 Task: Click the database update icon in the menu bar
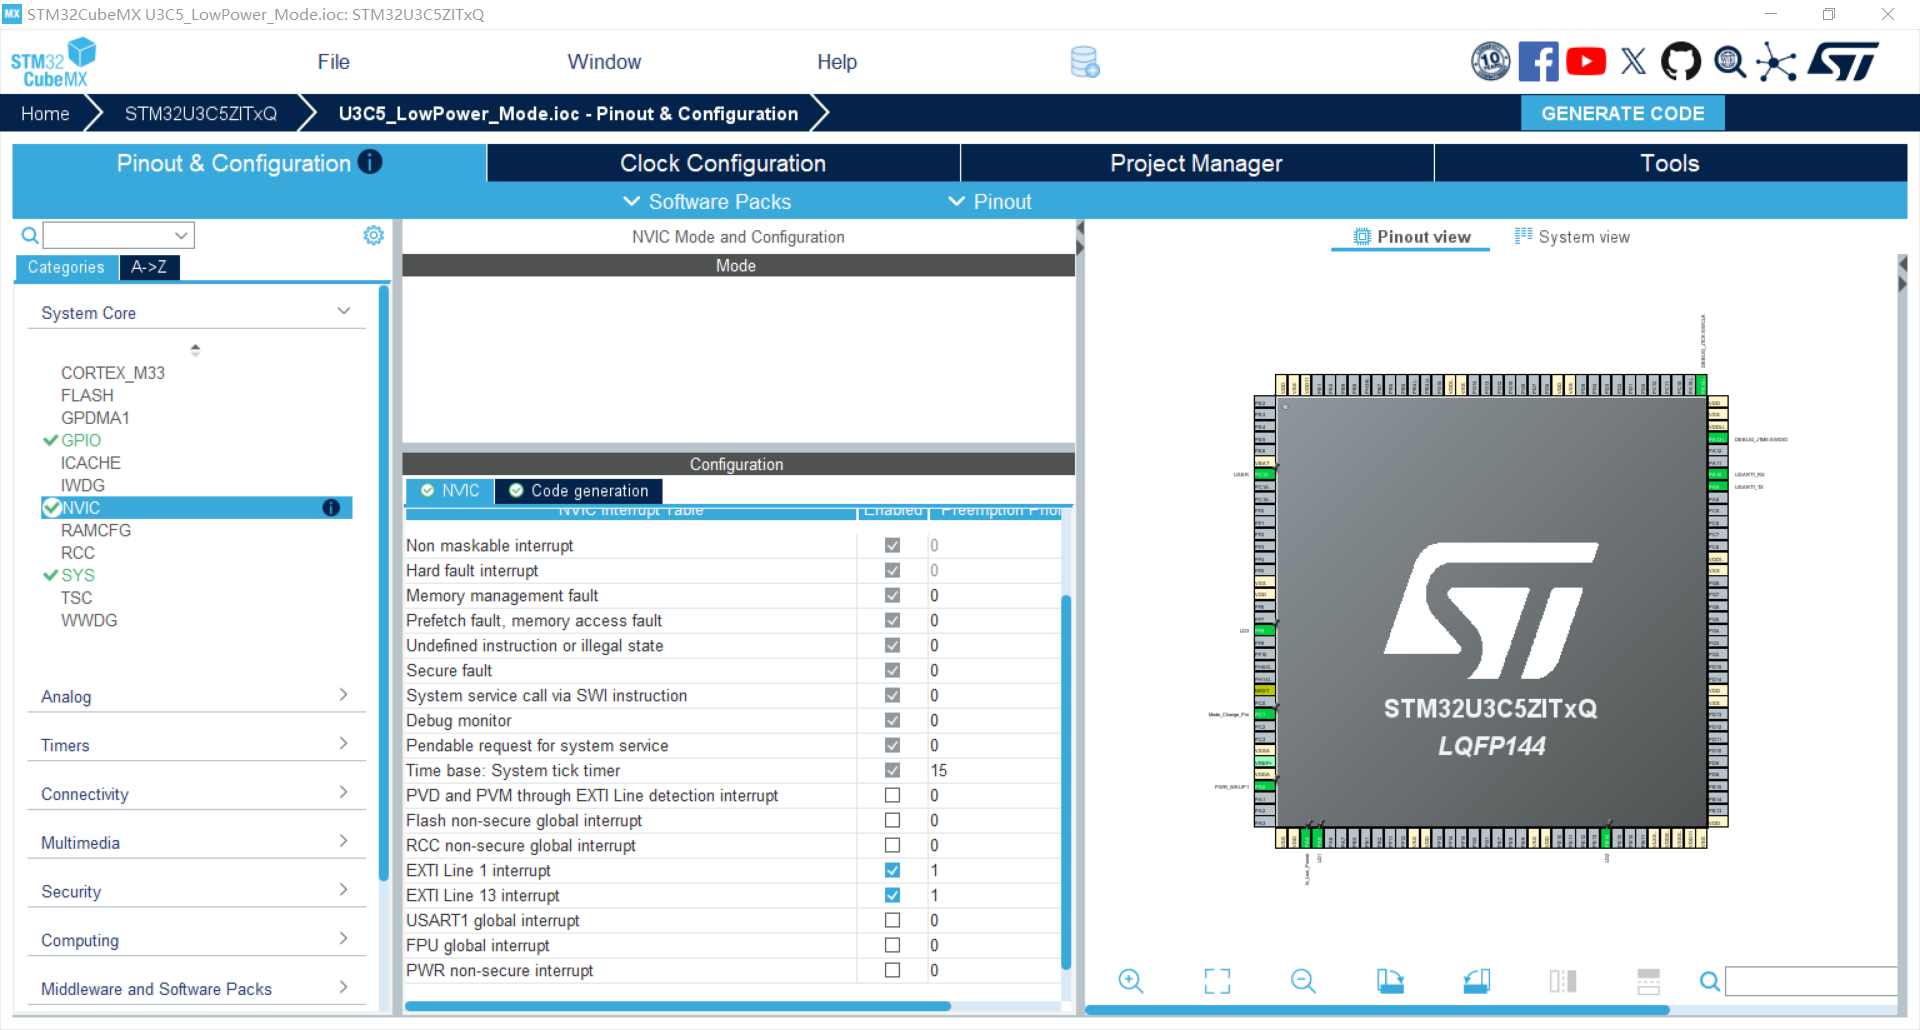coord(1085,62)
